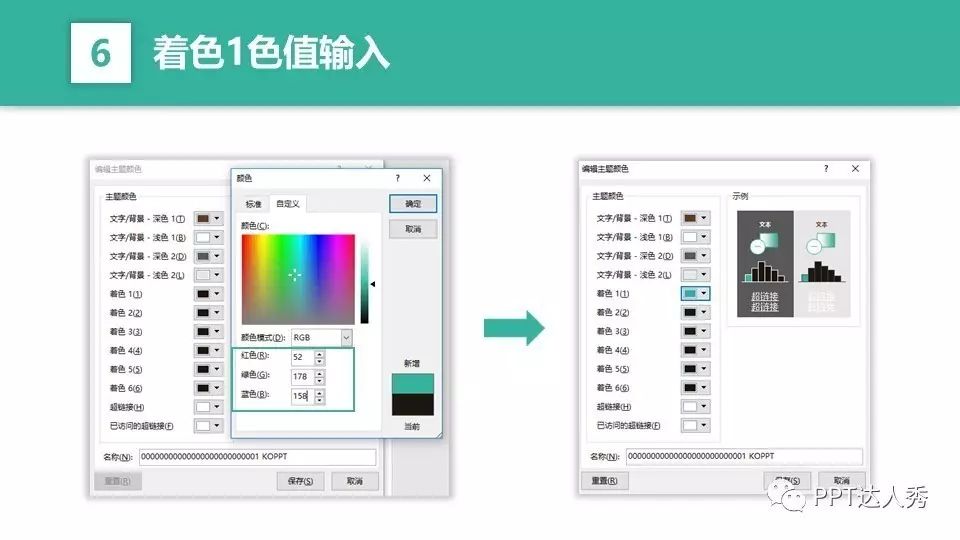Expand 着色 2 color dropdown in right dialog
Screen dimensions: 960x540
pyautogui.click(x=705, y=313)
